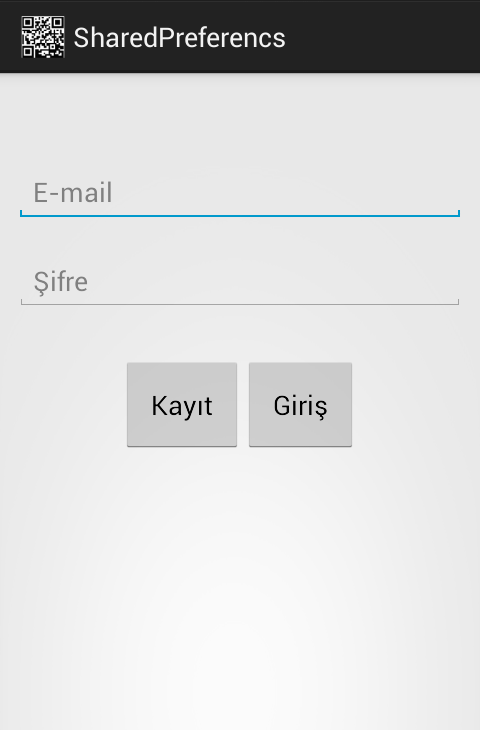Click the dark action bar header

(240, 37)
